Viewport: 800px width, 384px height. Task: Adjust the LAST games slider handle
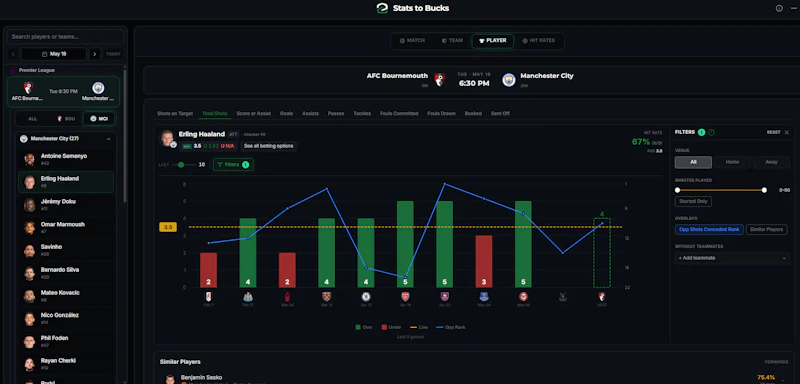click(181, 165)
